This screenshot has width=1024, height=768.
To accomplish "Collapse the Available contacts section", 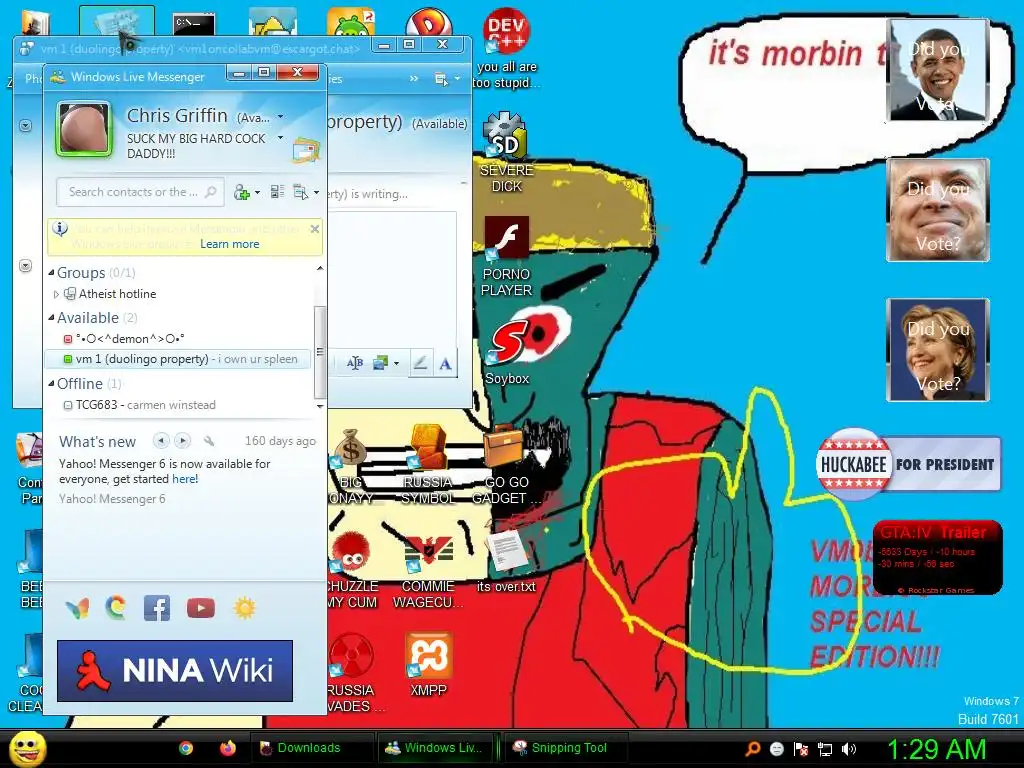I will coord(52,317).
